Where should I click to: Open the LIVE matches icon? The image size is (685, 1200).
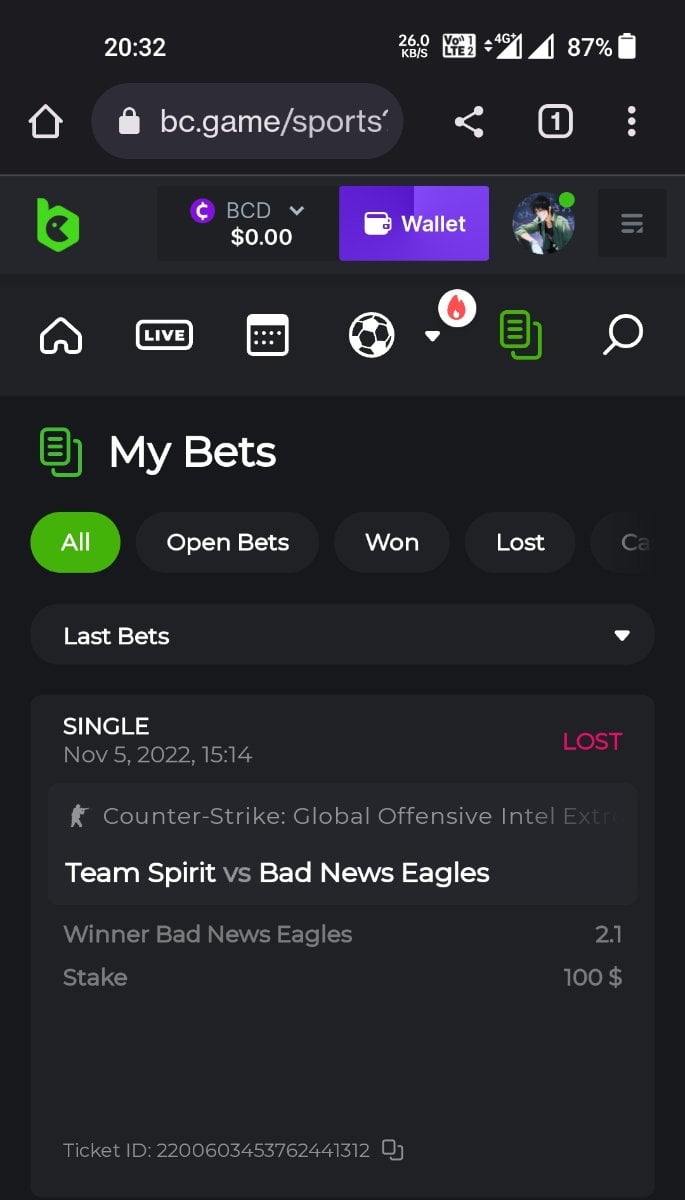164,335
